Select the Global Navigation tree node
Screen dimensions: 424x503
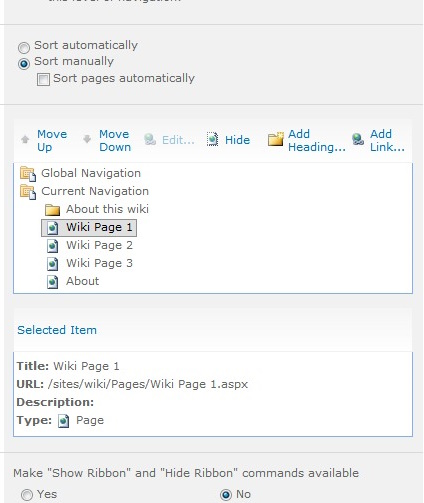(91, 173)
